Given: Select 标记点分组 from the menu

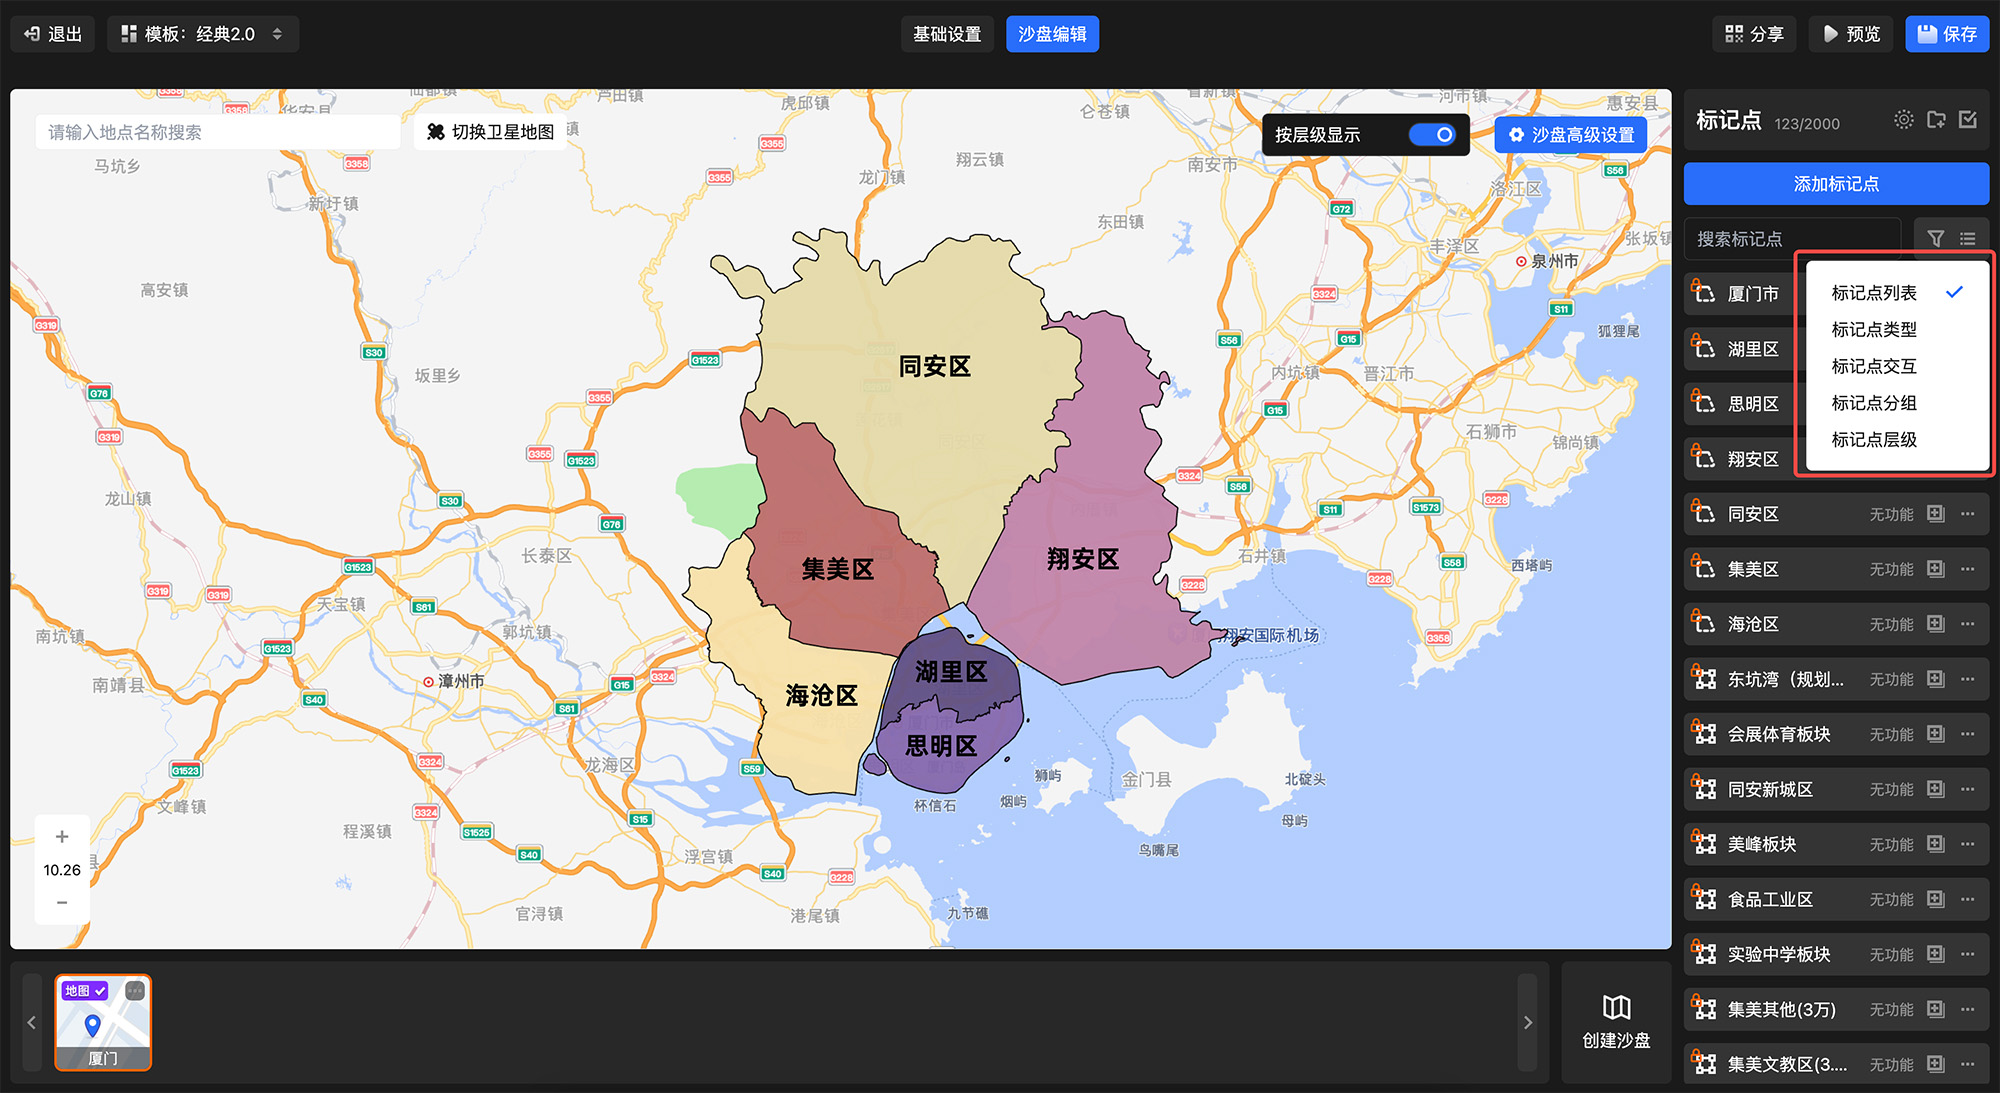Looking at the screenshot, I should 1873,403.
